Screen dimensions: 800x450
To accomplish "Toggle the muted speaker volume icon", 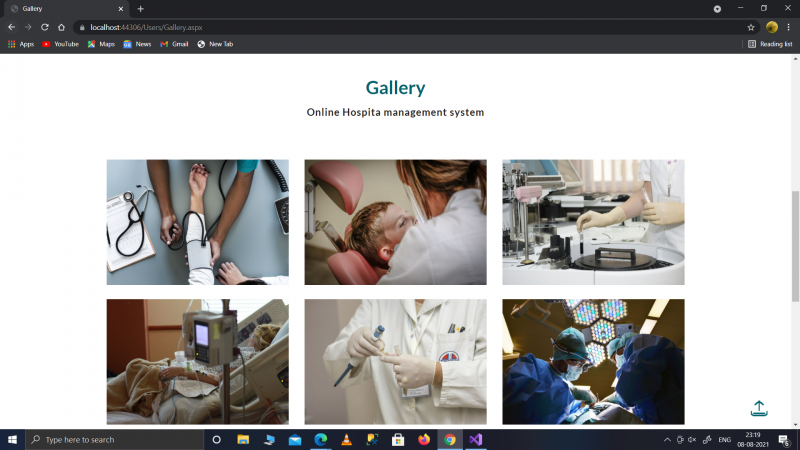I will tap(692, 439).
